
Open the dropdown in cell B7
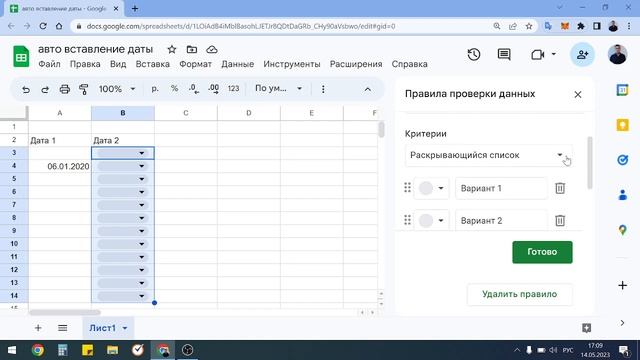tap(142, 205)
